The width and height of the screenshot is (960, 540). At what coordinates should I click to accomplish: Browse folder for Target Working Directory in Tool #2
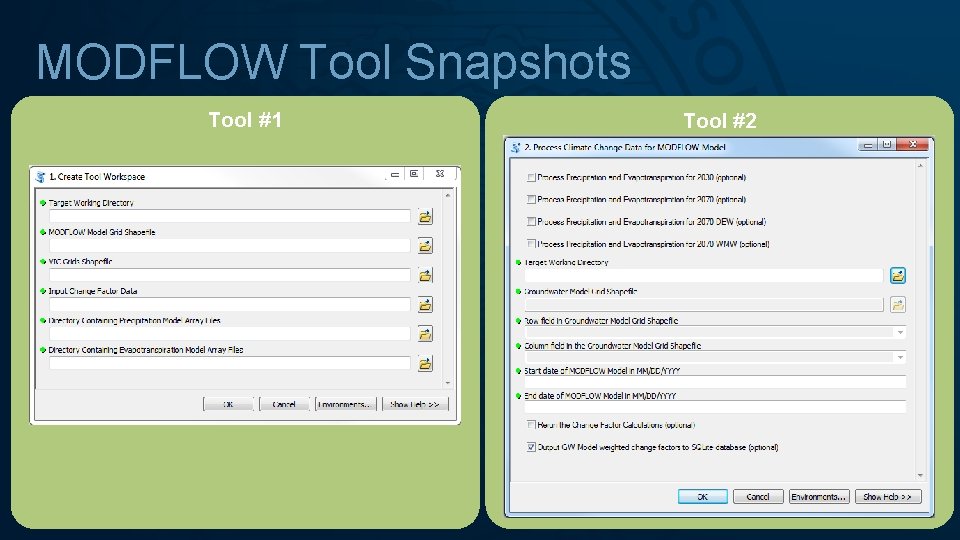898,276
